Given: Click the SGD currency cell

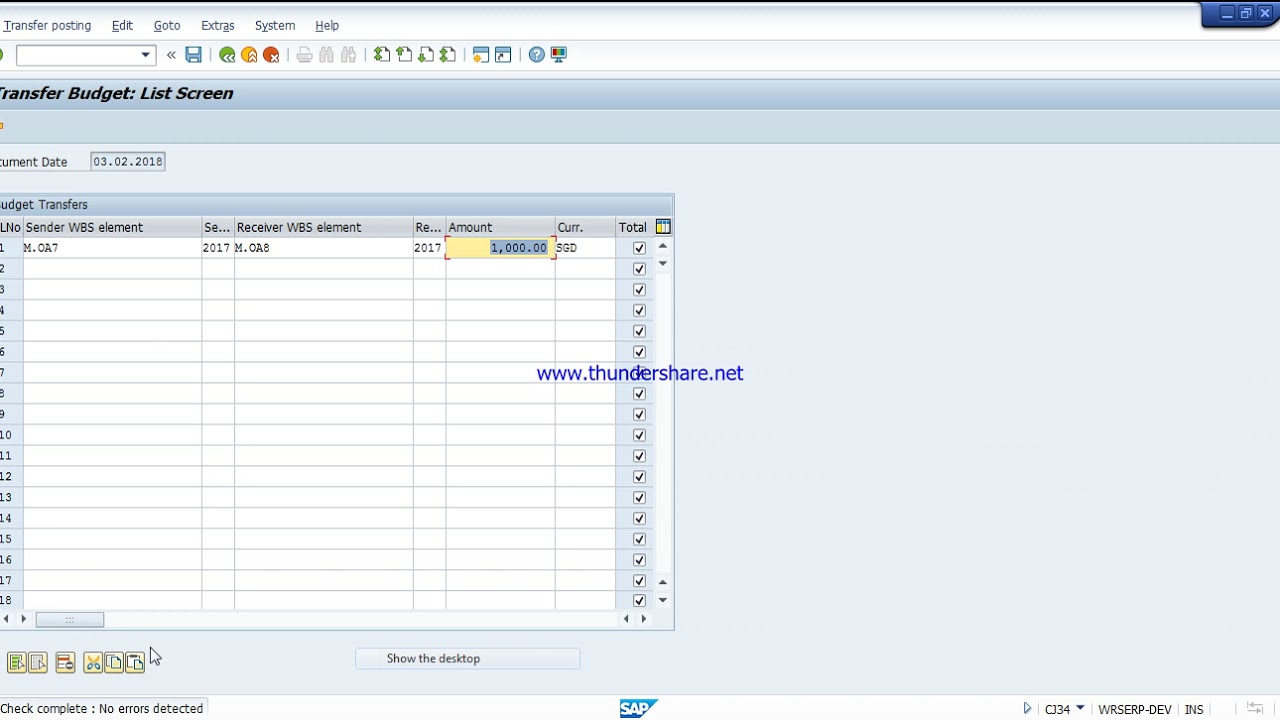Looking at the screenshot, I should (x=585, y=248).
